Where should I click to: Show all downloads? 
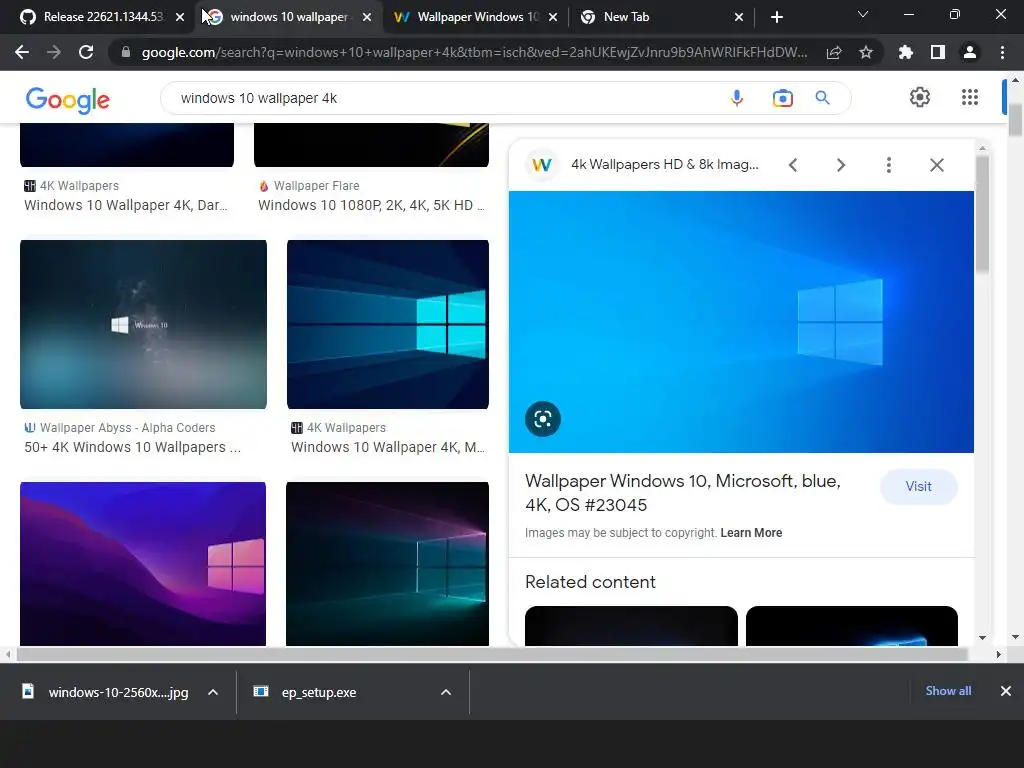coord(948,691)
